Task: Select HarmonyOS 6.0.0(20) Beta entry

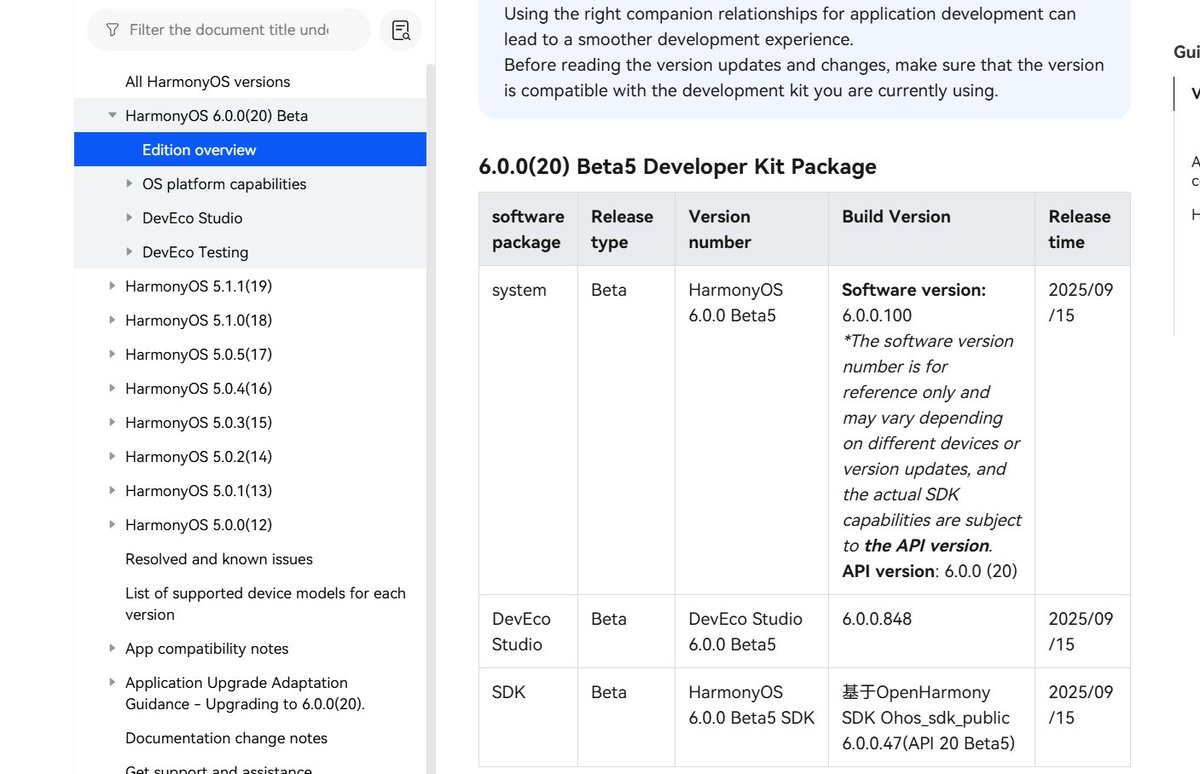Action: 217,116
